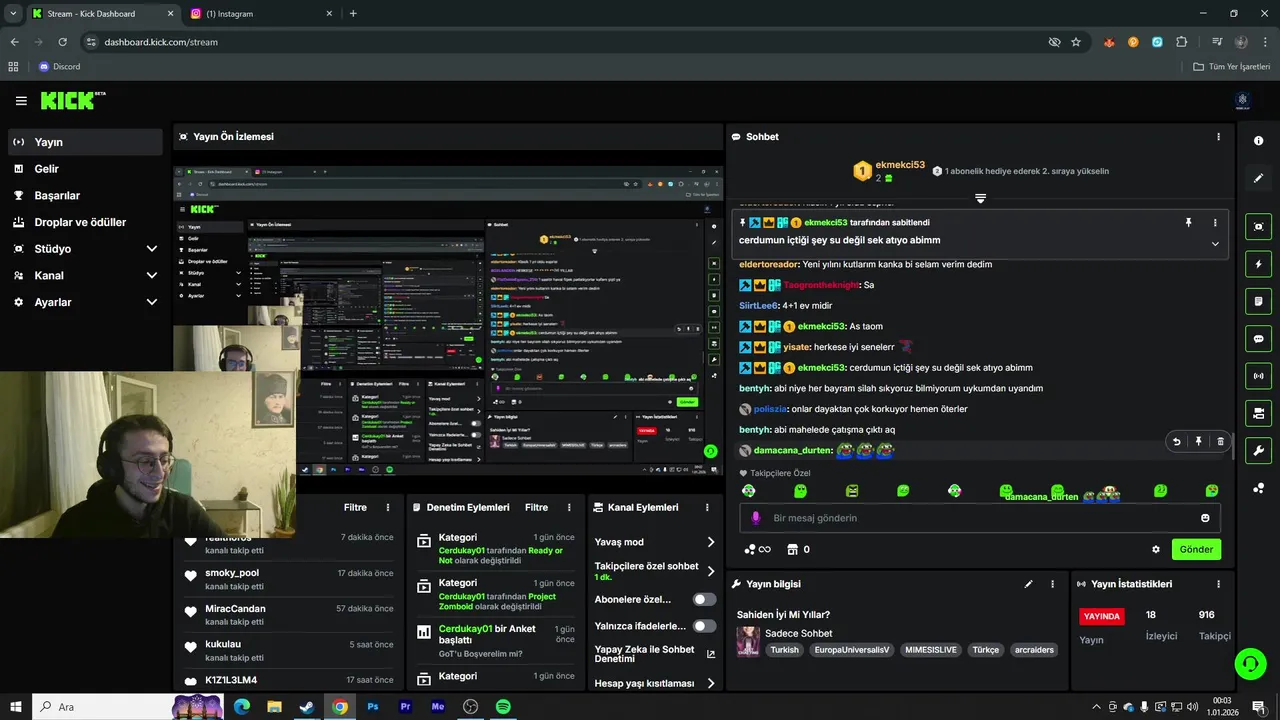Click the lightning bolt icon in right sidebar

point(1258,264)
